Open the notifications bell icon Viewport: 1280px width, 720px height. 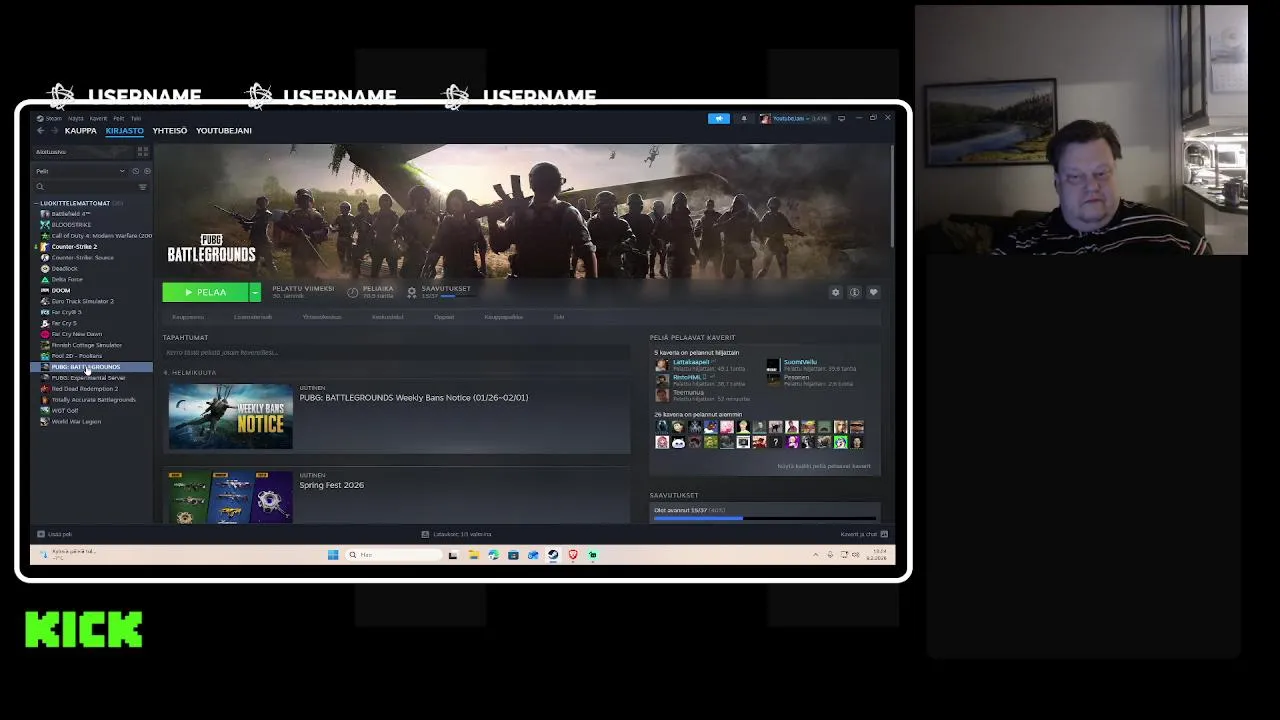click(744, 118)
